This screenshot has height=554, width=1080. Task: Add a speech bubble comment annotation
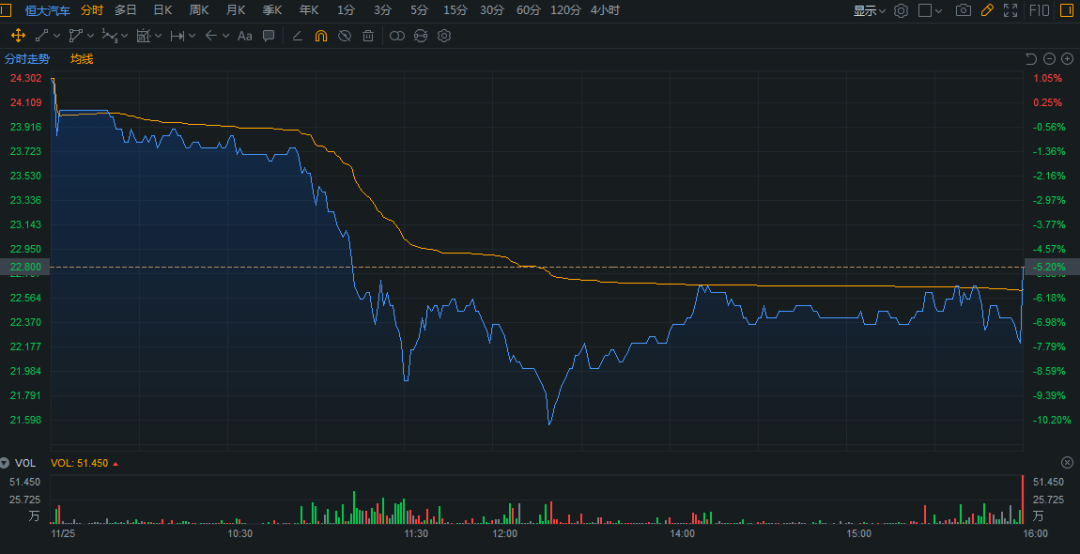[269, 36]
